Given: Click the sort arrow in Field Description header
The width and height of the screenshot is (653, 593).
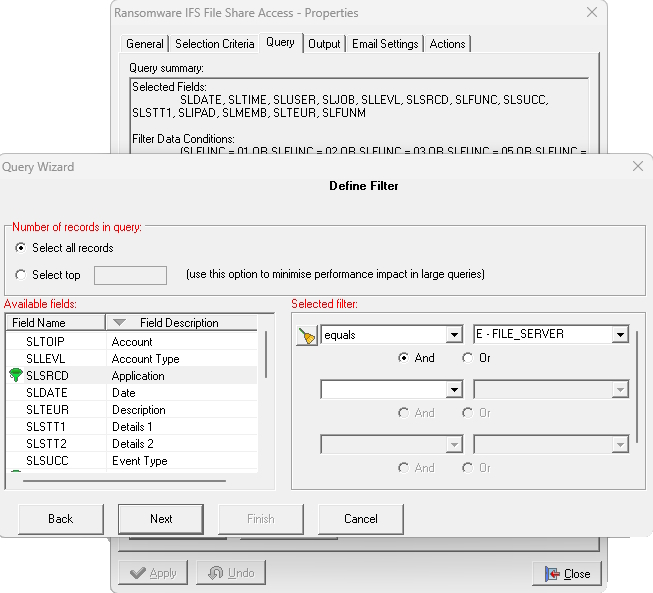Looking at the screenshot, I should click(120, 323).
